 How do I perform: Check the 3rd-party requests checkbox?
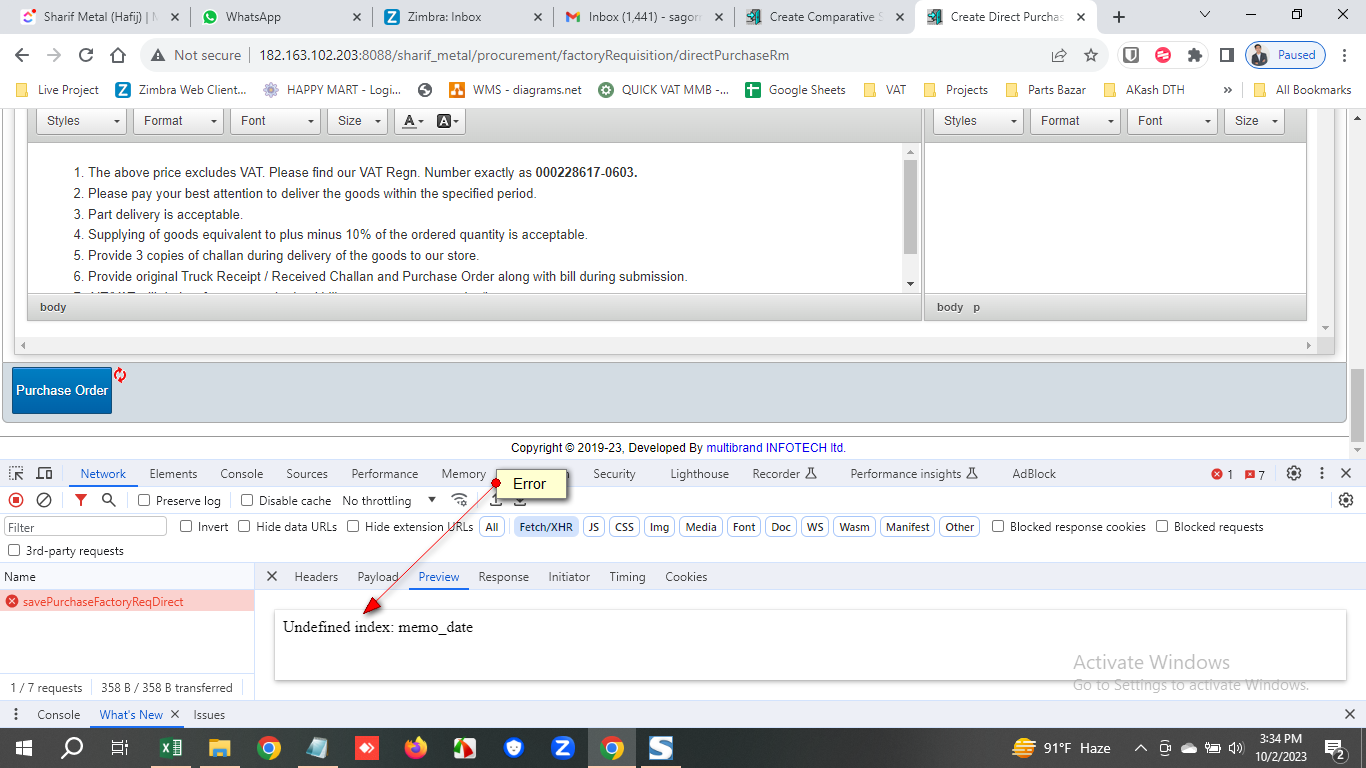pos(14,550)
